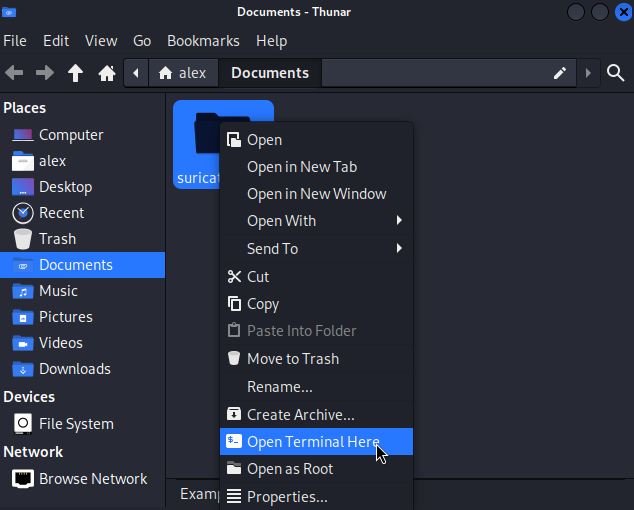Click the trash icon beside Move to Trash
Screen dimensions: 634x510
(234, 358)
